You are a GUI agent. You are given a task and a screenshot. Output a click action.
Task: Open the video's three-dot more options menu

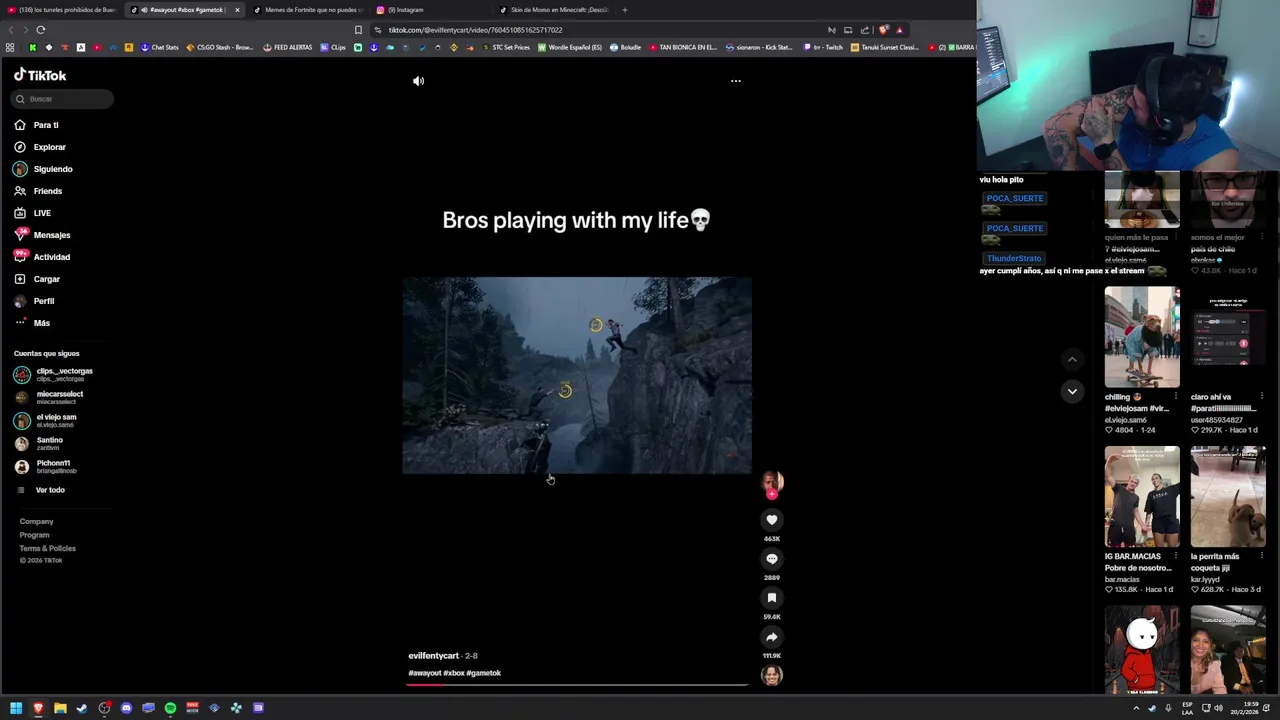pyautogui.click(x=736, y=81)
